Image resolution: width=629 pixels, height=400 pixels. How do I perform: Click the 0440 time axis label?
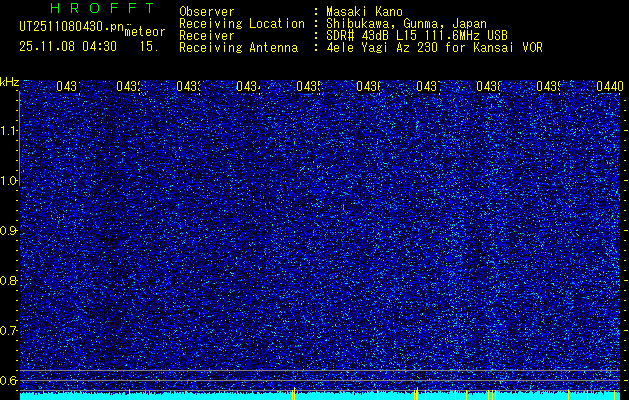click(x=609, y=86)
